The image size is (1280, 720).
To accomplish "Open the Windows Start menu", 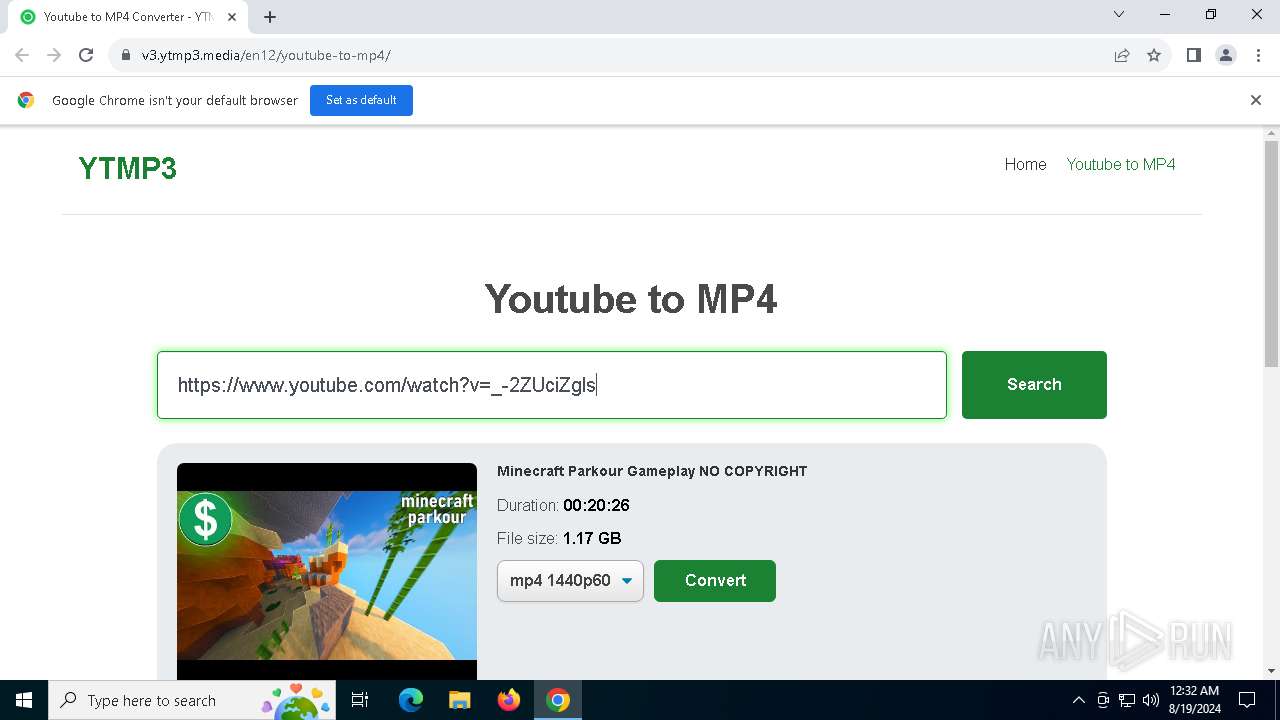I will (x=24, y=700).
